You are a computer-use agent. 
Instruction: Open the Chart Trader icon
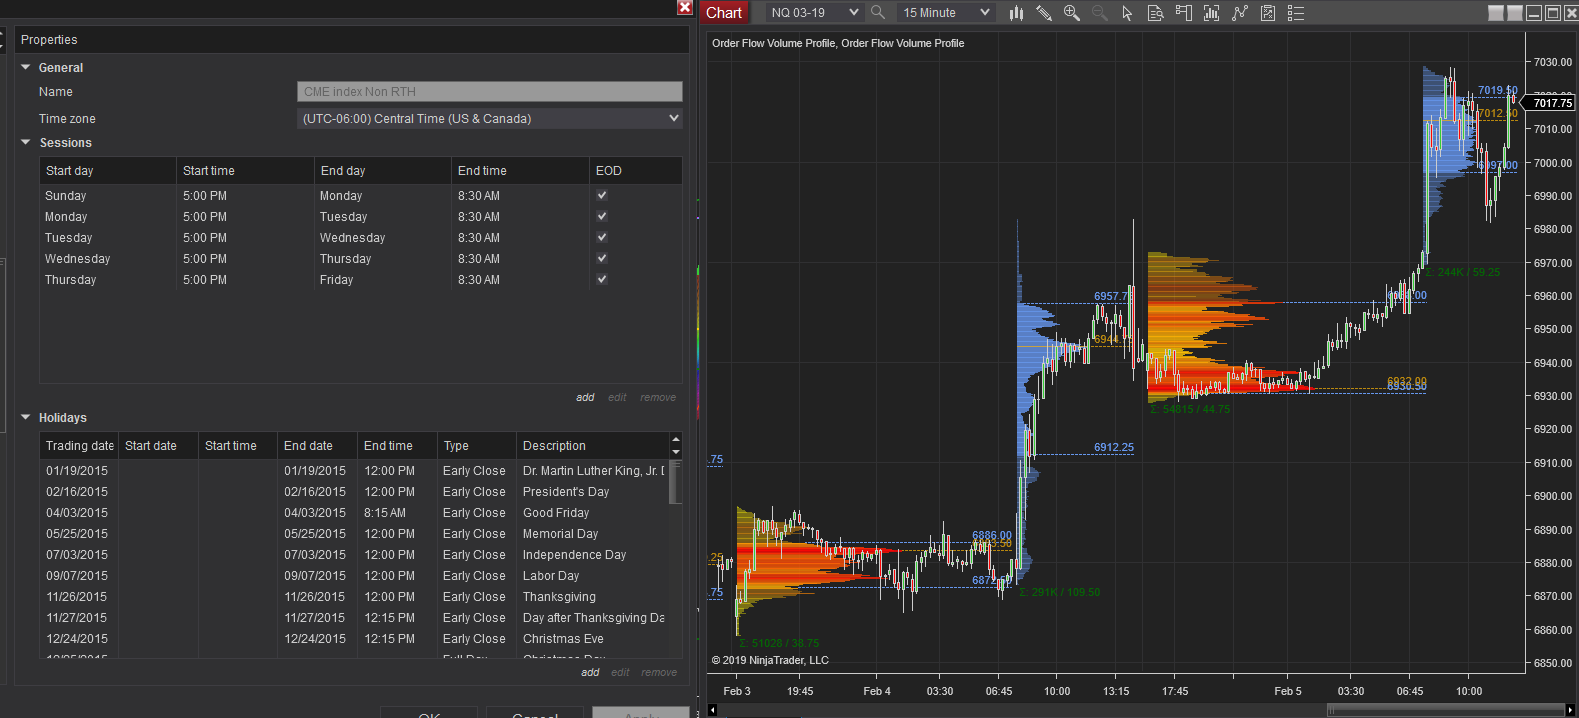tap(1184, 13)
